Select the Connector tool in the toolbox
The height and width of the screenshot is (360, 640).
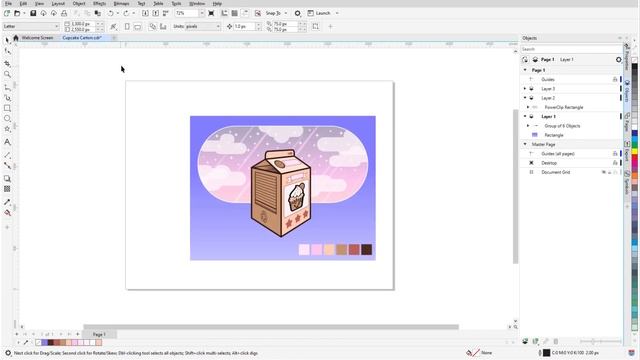coord(7,166)
